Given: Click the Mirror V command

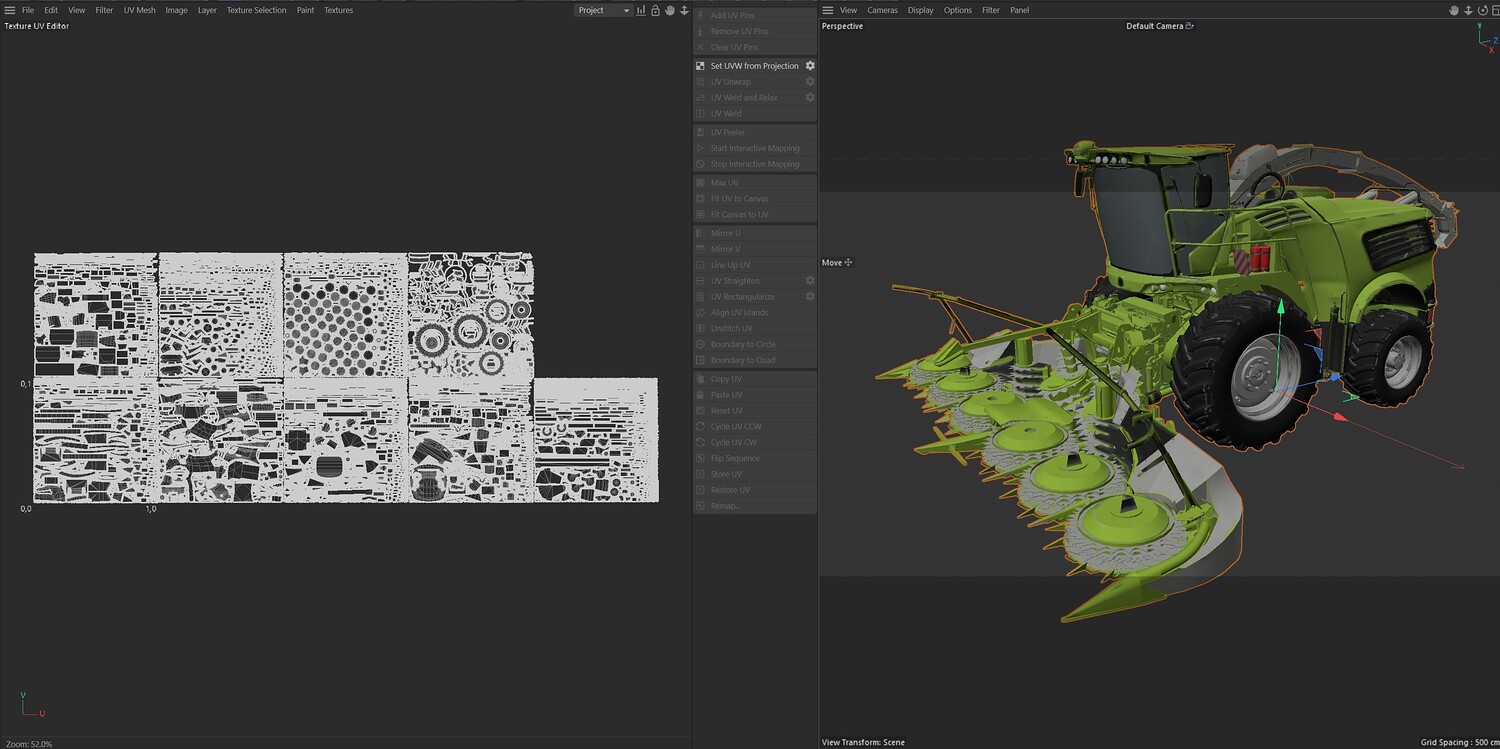Looking at the screenshot, I should [755, 249].
